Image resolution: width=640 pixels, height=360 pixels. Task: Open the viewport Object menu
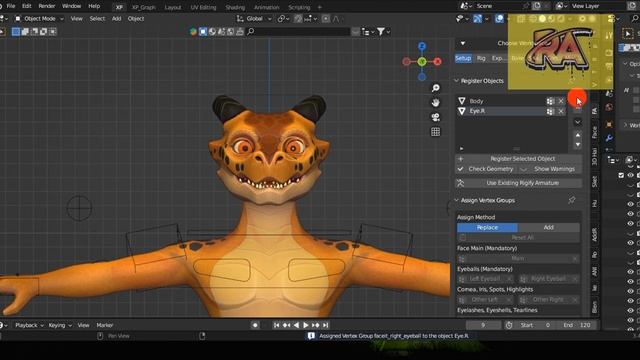[136, 19]
